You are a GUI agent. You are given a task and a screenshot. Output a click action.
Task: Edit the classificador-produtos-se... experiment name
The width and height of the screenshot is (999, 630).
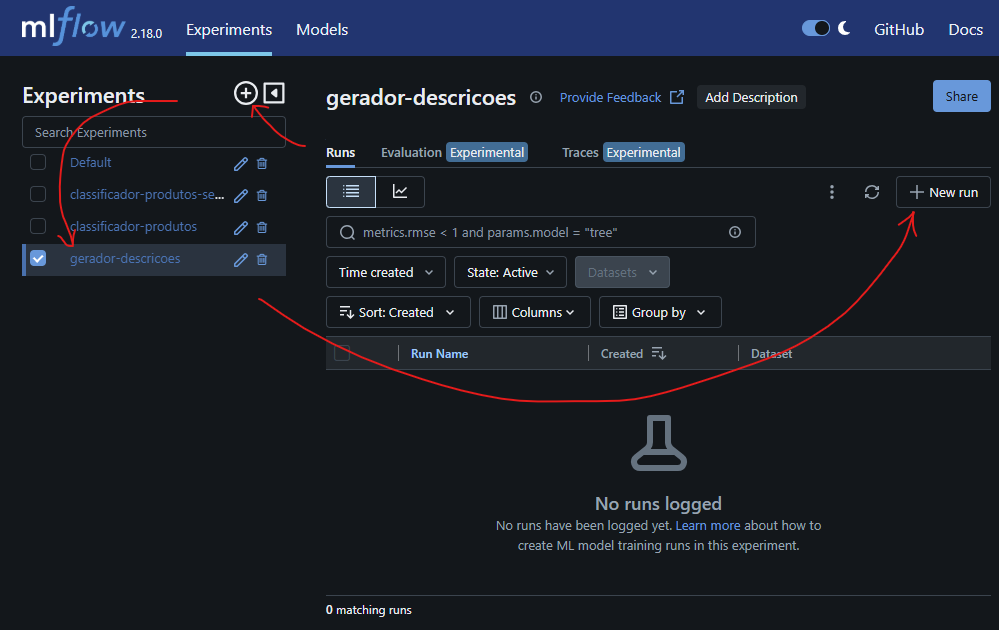(x=240, y=196)
